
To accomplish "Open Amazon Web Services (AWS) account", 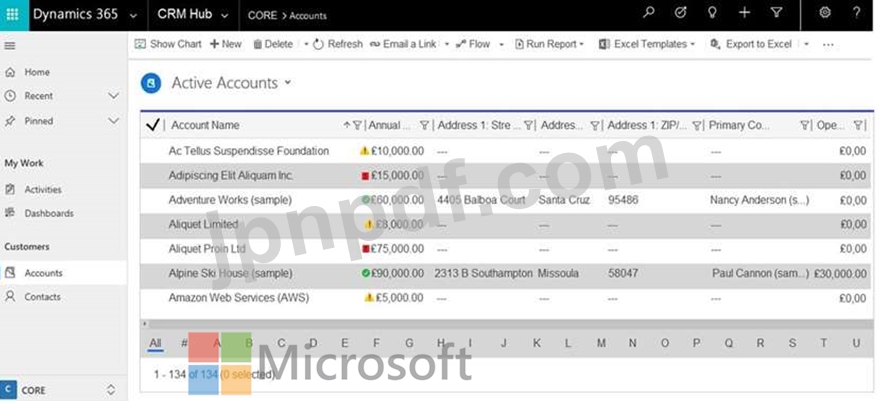I will (x=239, y=298).
